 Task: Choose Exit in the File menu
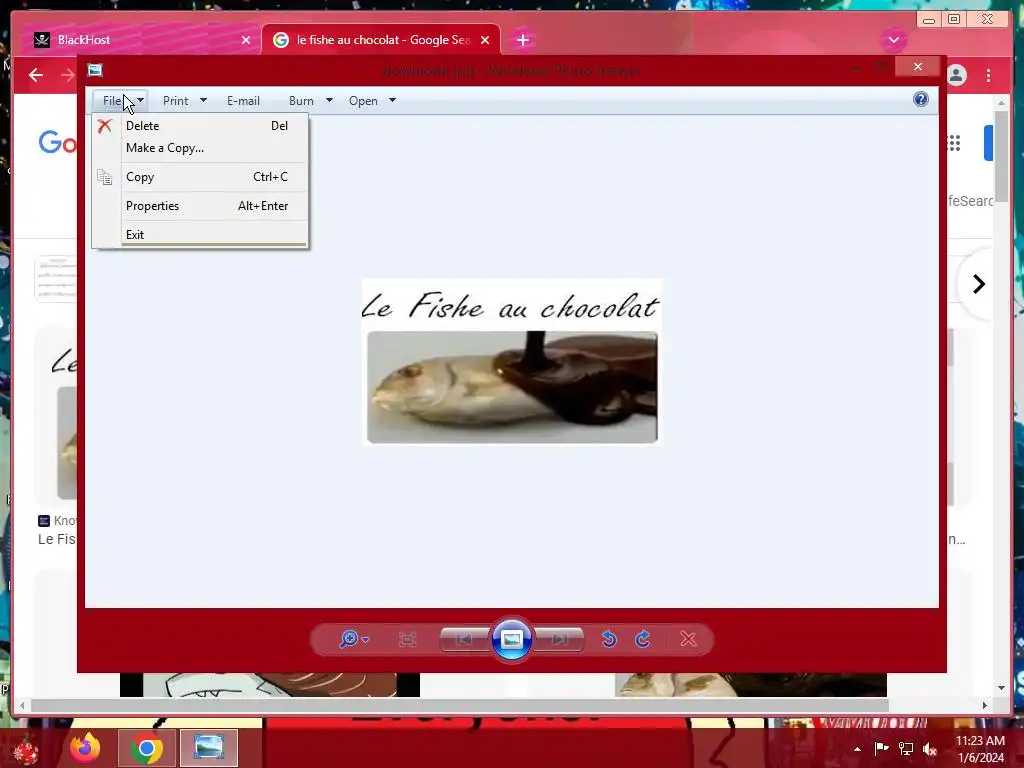click(x=214, y=234)
